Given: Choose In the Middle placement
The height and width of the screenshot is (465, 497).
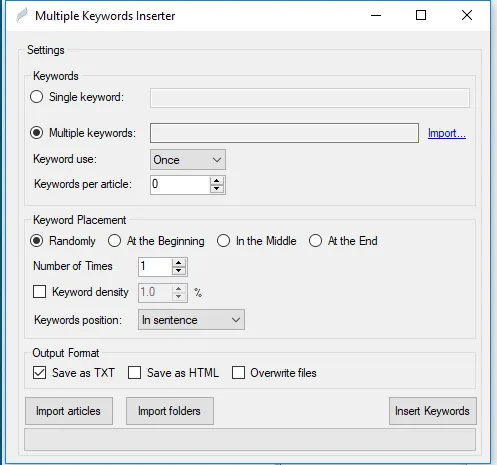Looking at the screenshot, I should pos(223,241).
